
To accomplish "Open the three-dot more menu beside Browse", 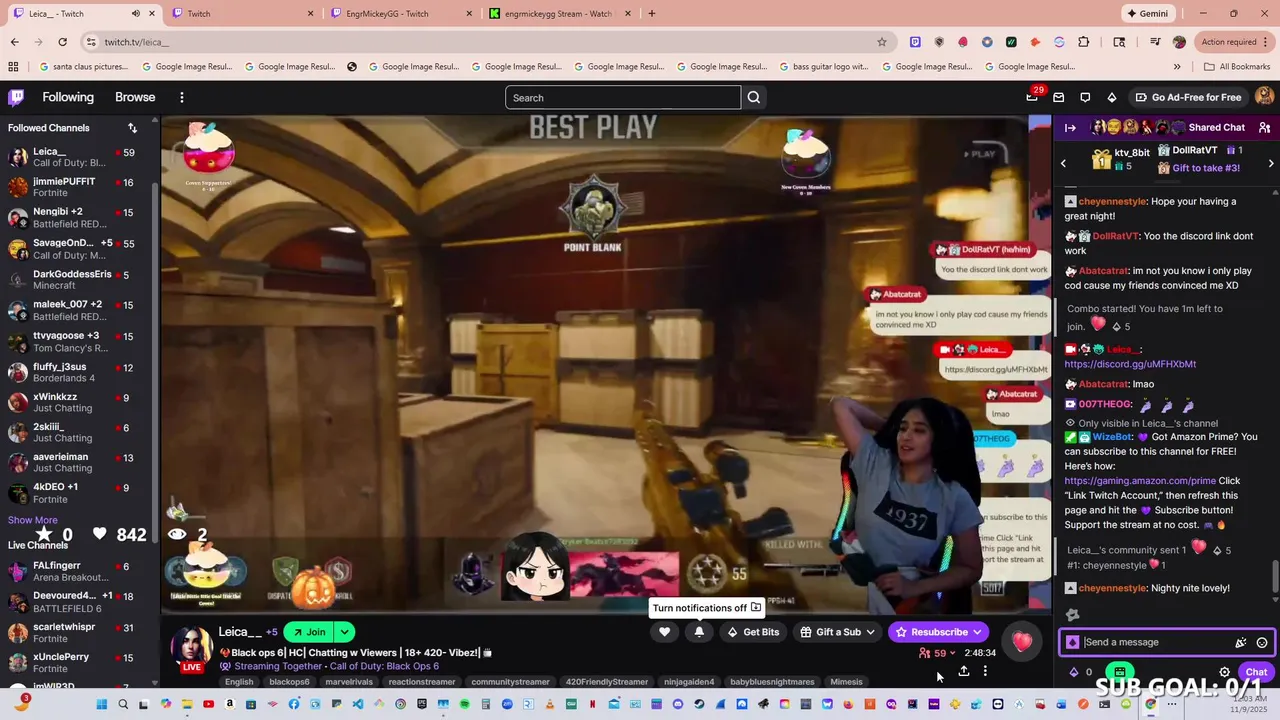I will point(182,97).
